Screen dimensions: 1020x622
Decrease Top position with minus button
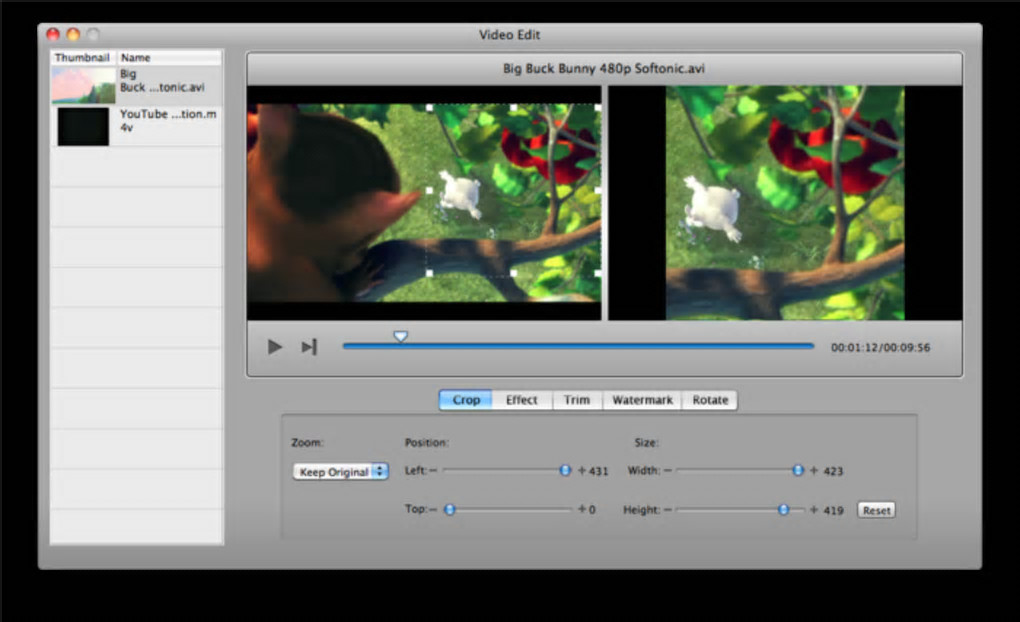click(433, 509)
